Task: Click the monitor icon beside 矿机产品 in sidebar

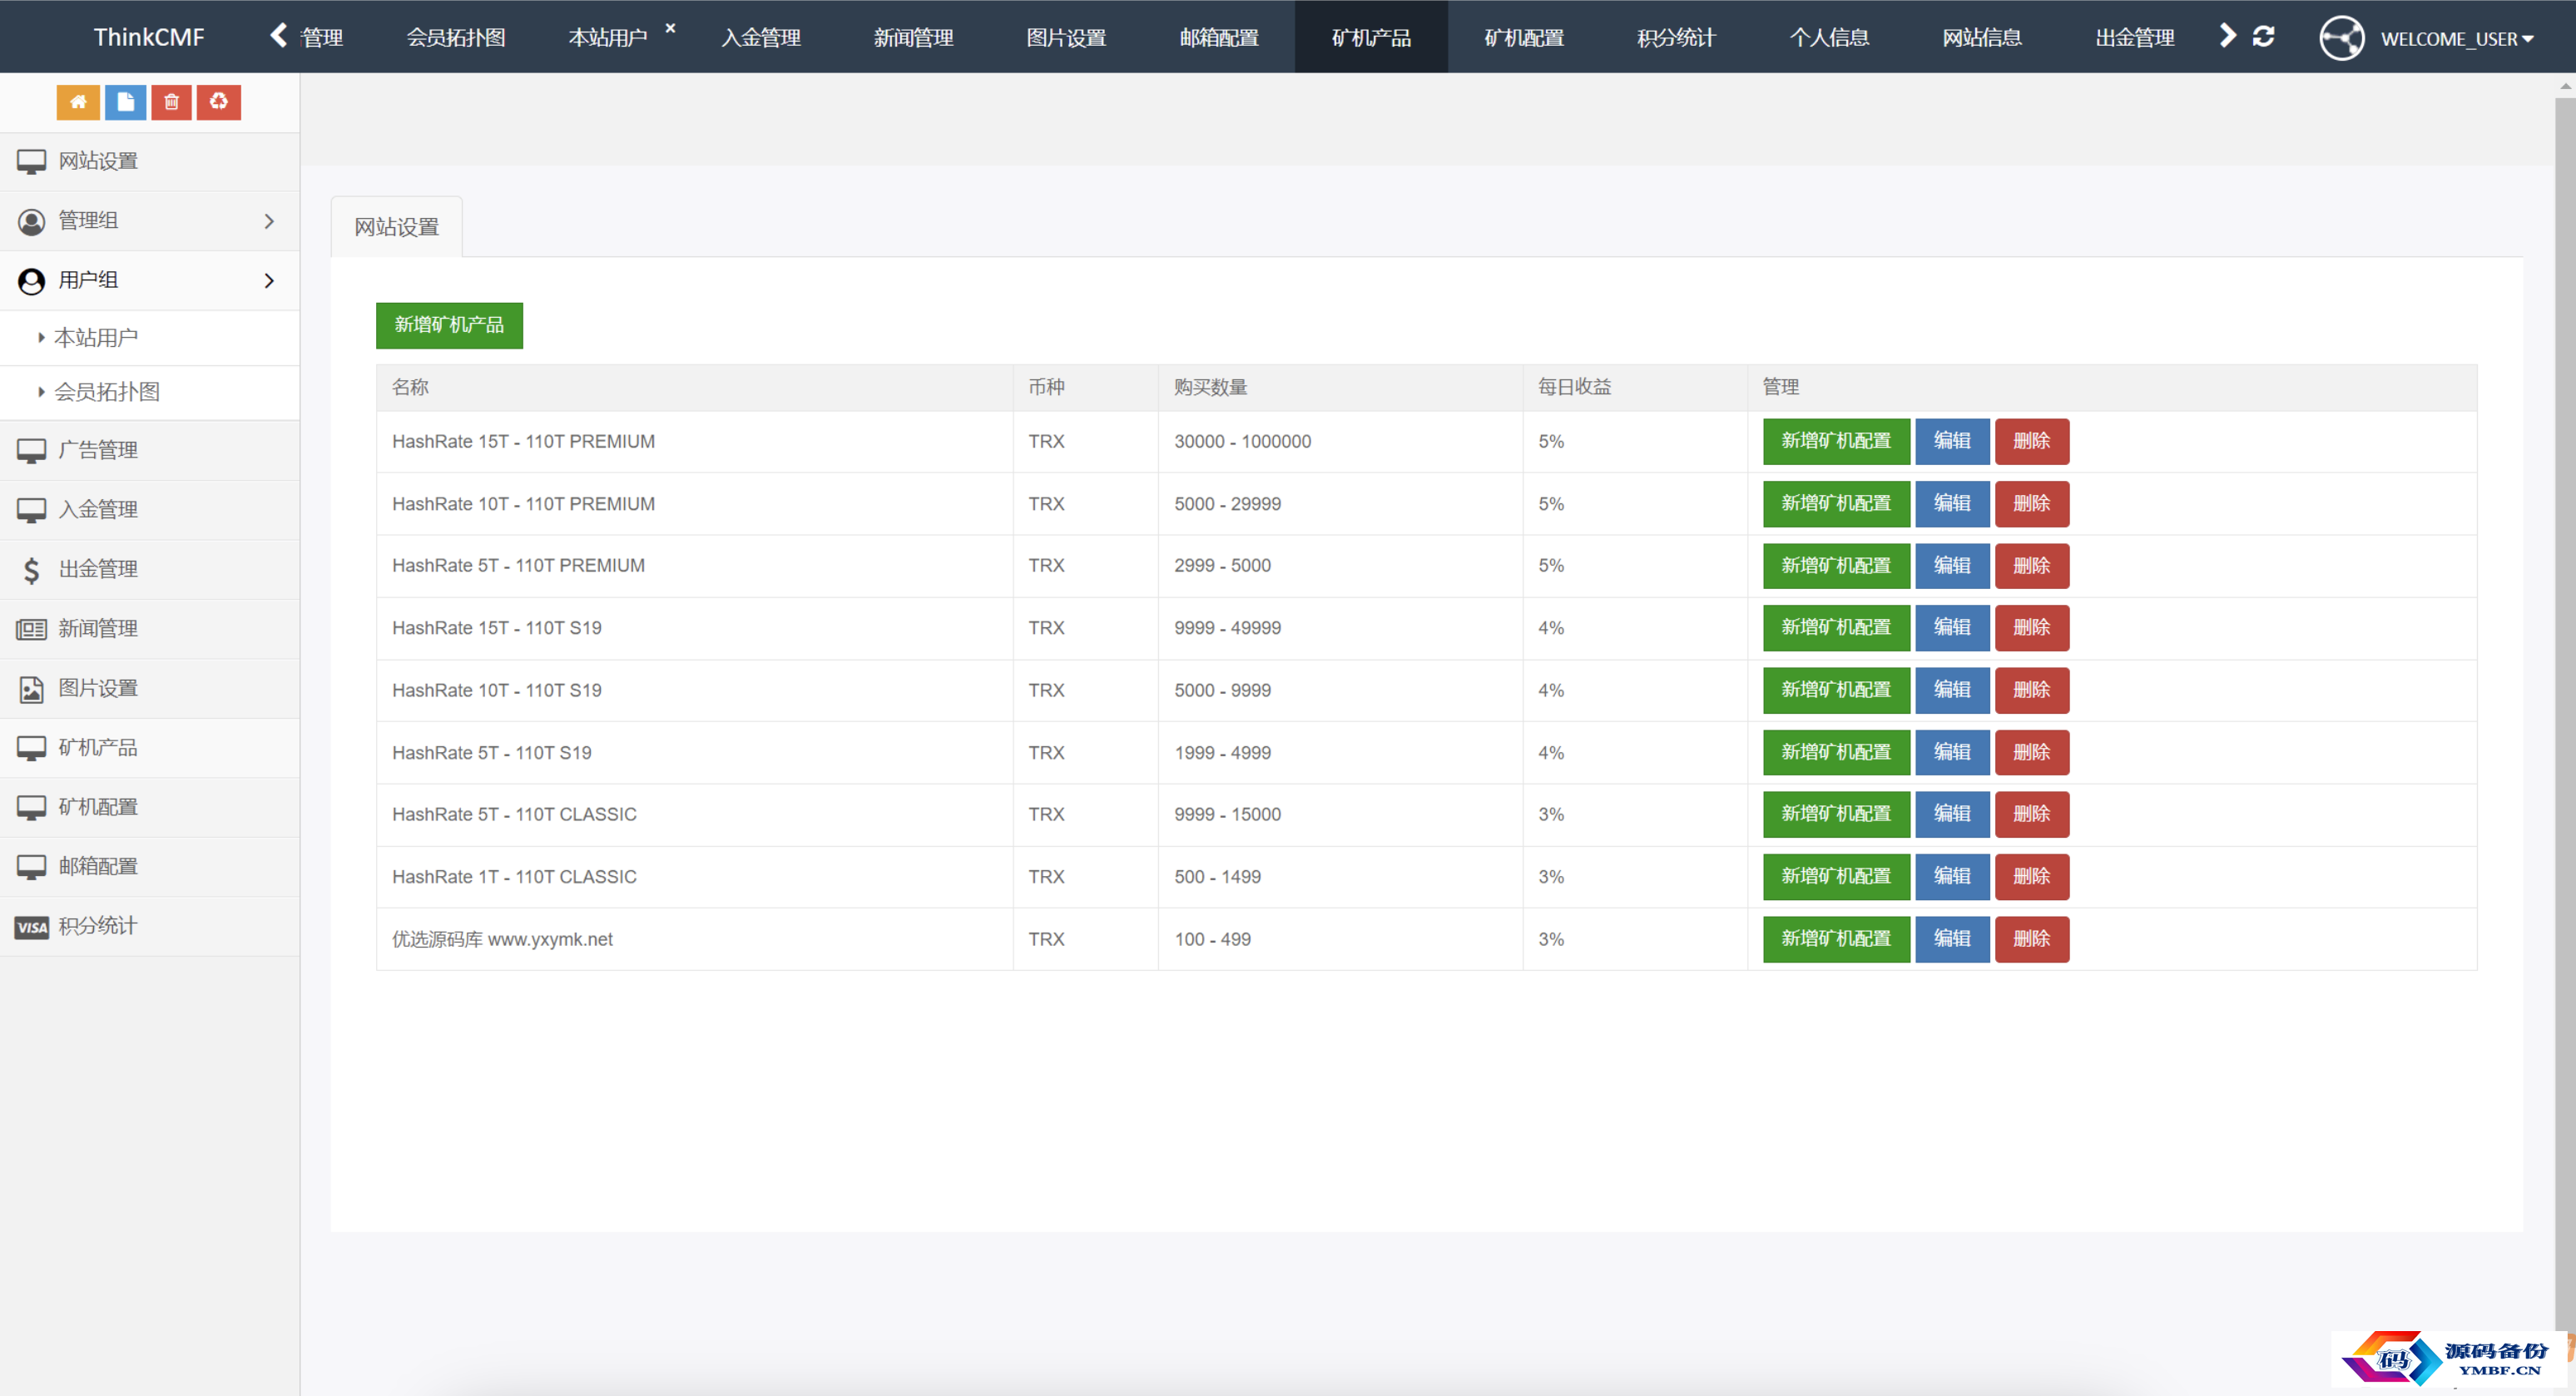Action: [31, 748]
